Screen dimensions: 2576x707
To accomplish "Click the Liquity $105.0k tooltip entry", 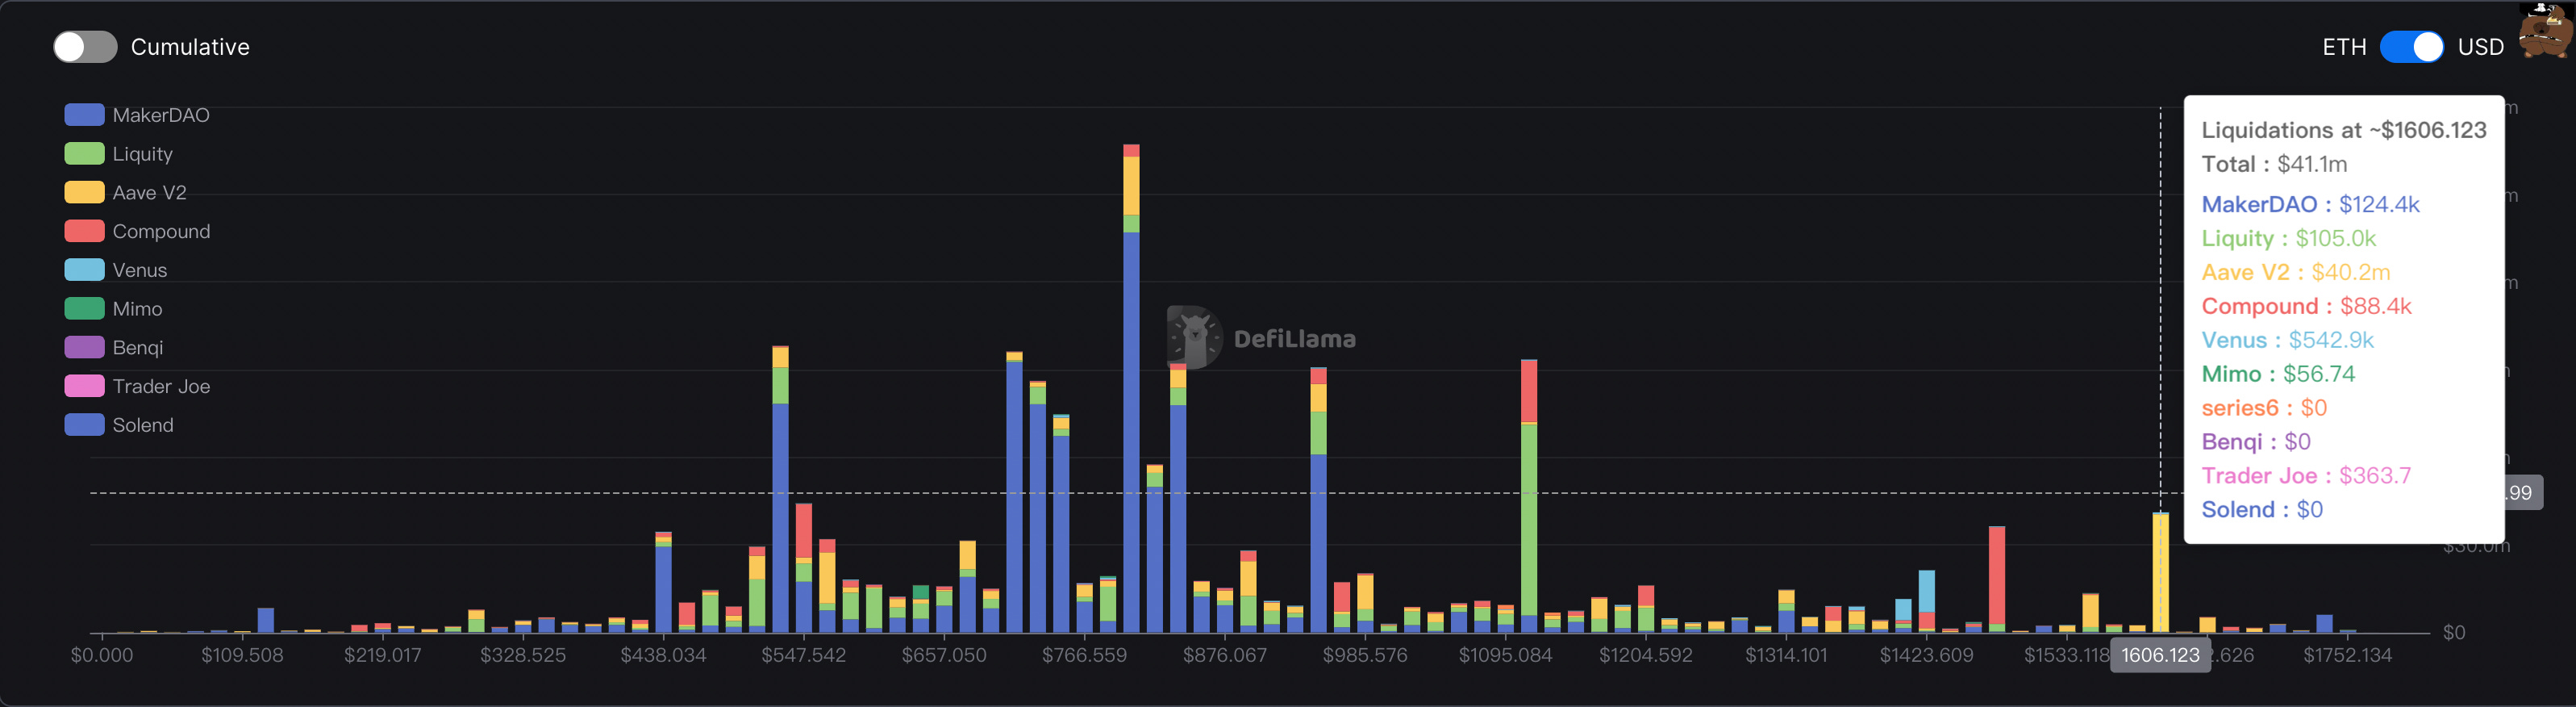I will [x=2288, y=238].
